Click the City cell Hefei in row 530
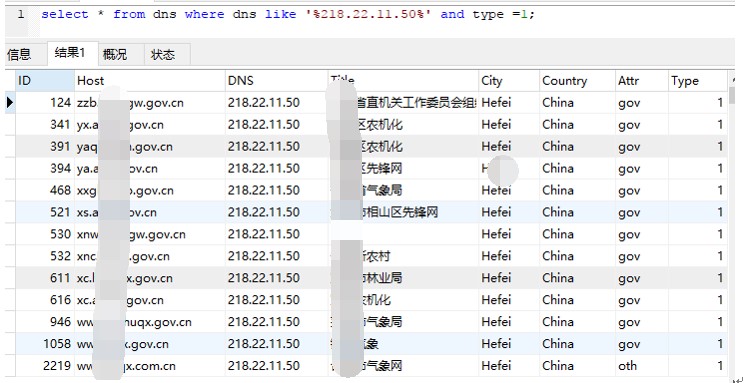This screenshot has height=383, width=745. (509, 234)
